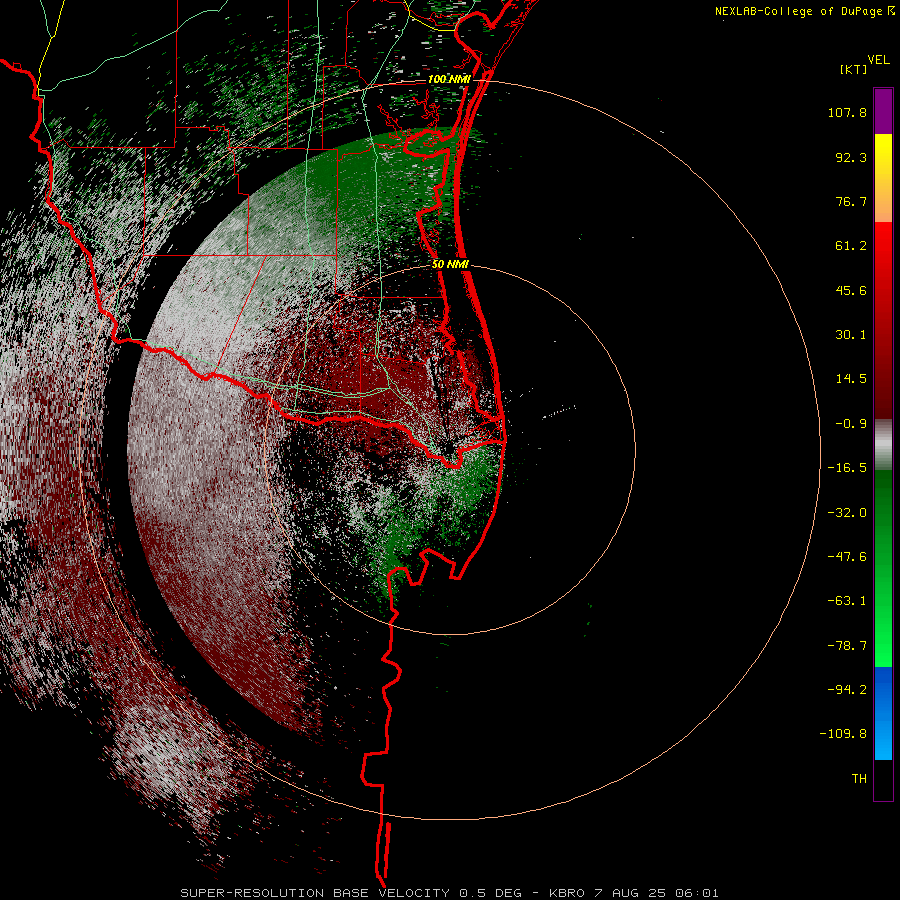Screen dimensions: 900x900
Task: Click the -78.7 legend value
Action: 847,646
